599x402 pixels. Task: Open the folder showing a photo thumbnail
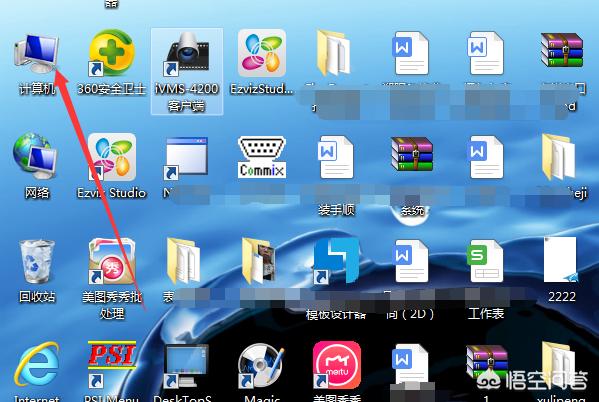point(259,261)
